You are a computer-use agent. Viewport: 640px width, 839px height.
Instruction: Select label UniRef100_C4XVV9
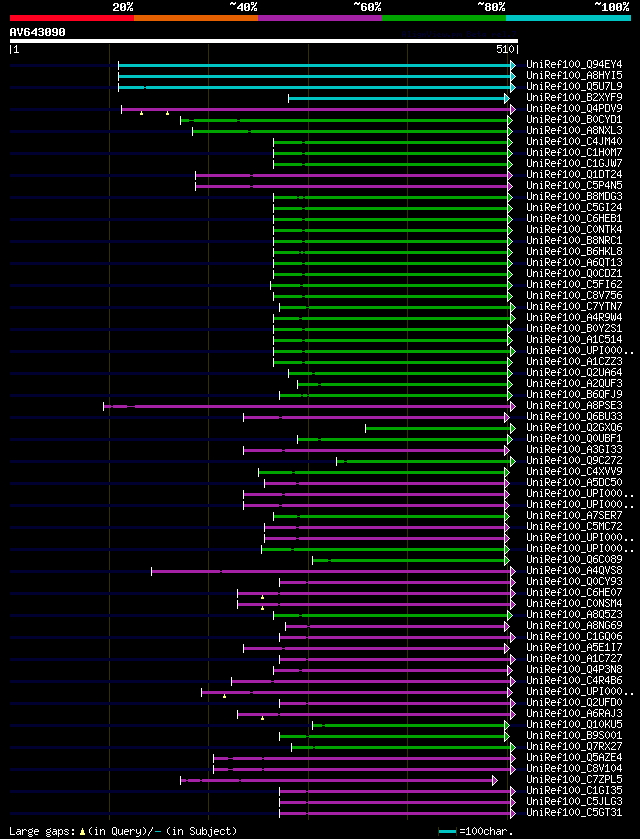click(x=574, y=472)
